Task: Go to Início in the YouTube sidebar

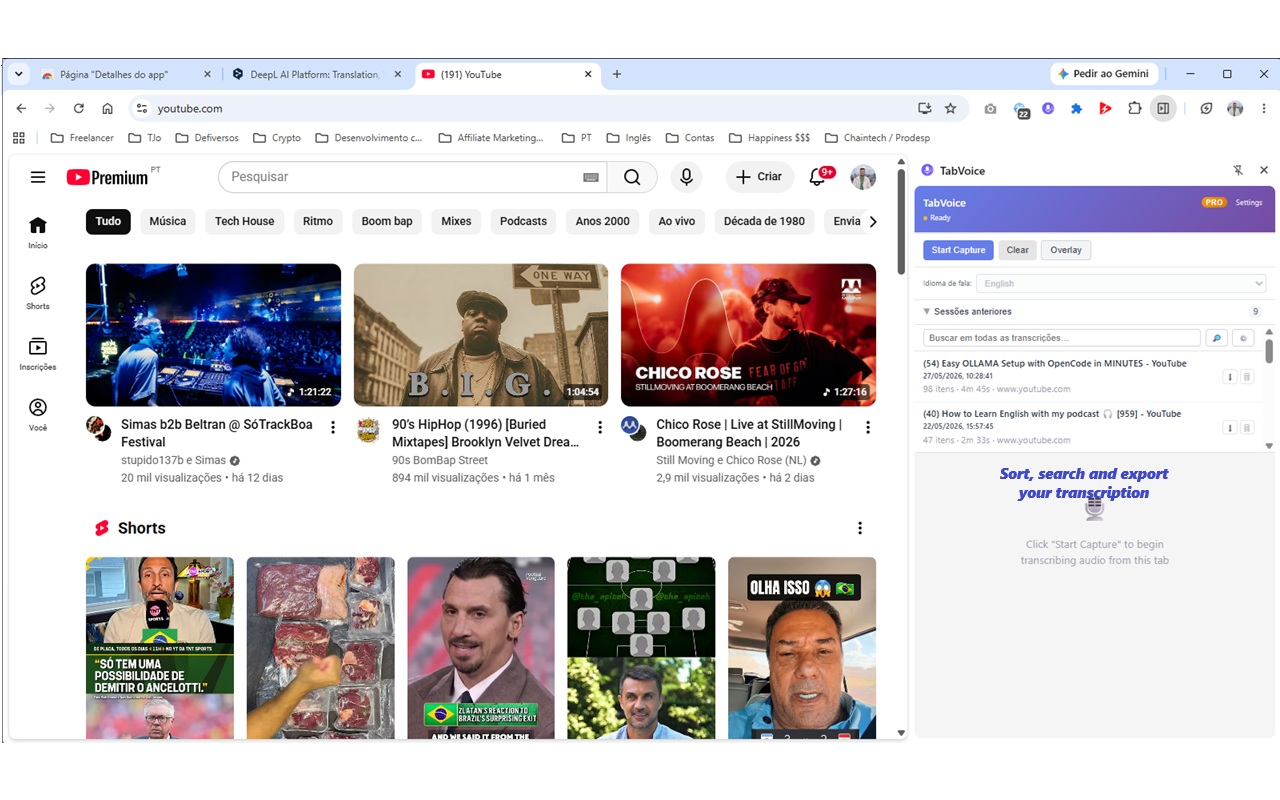Action: pos(38,232)
